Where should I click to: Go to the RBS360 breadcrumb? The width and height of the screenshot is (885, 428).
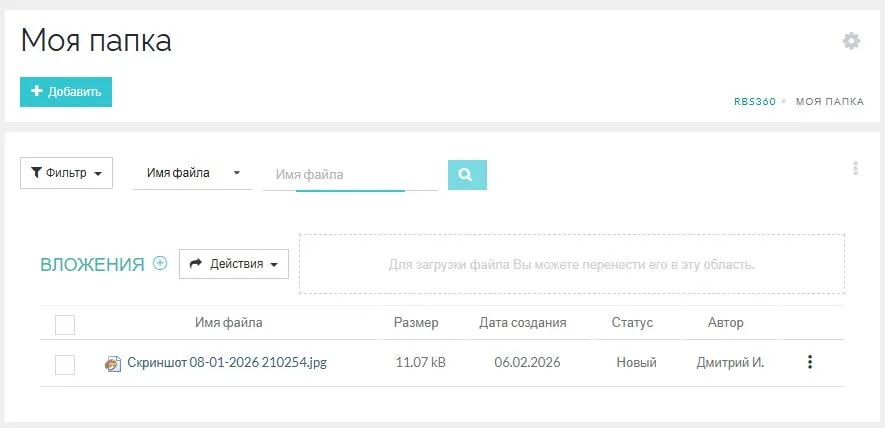[753, 102]
